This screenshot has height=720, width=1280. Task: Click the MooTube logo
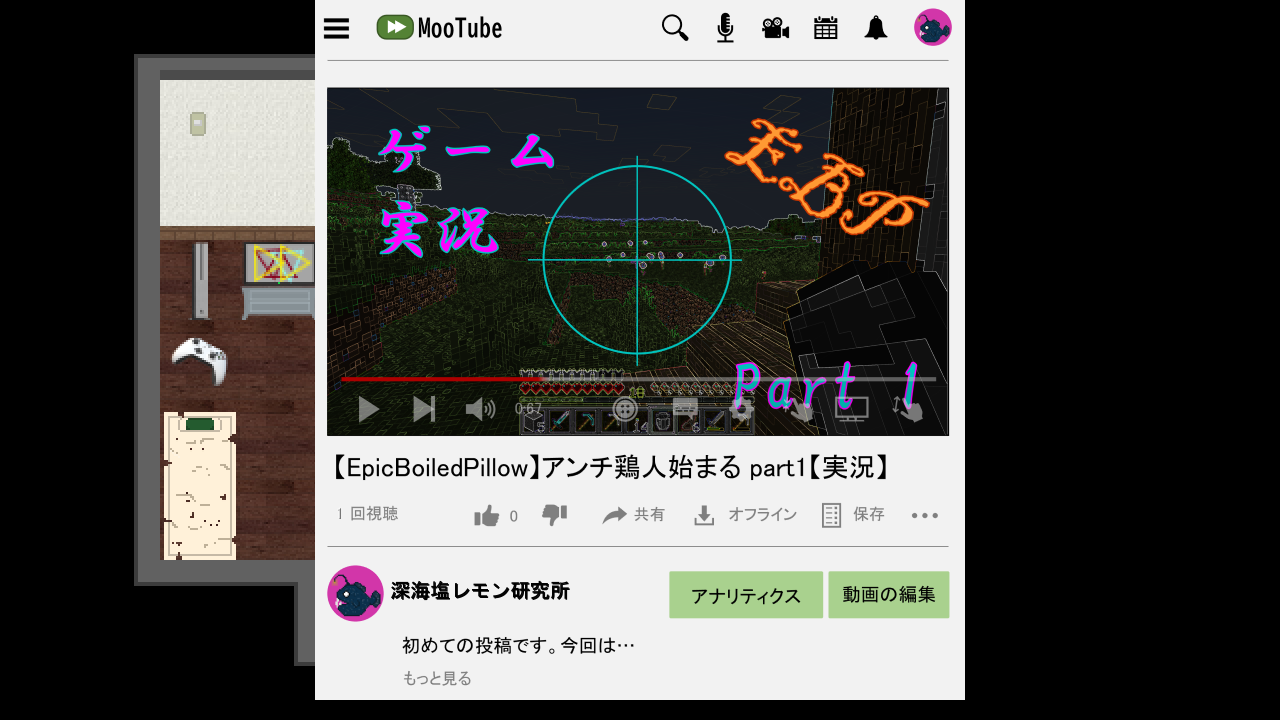pos(440,28)
